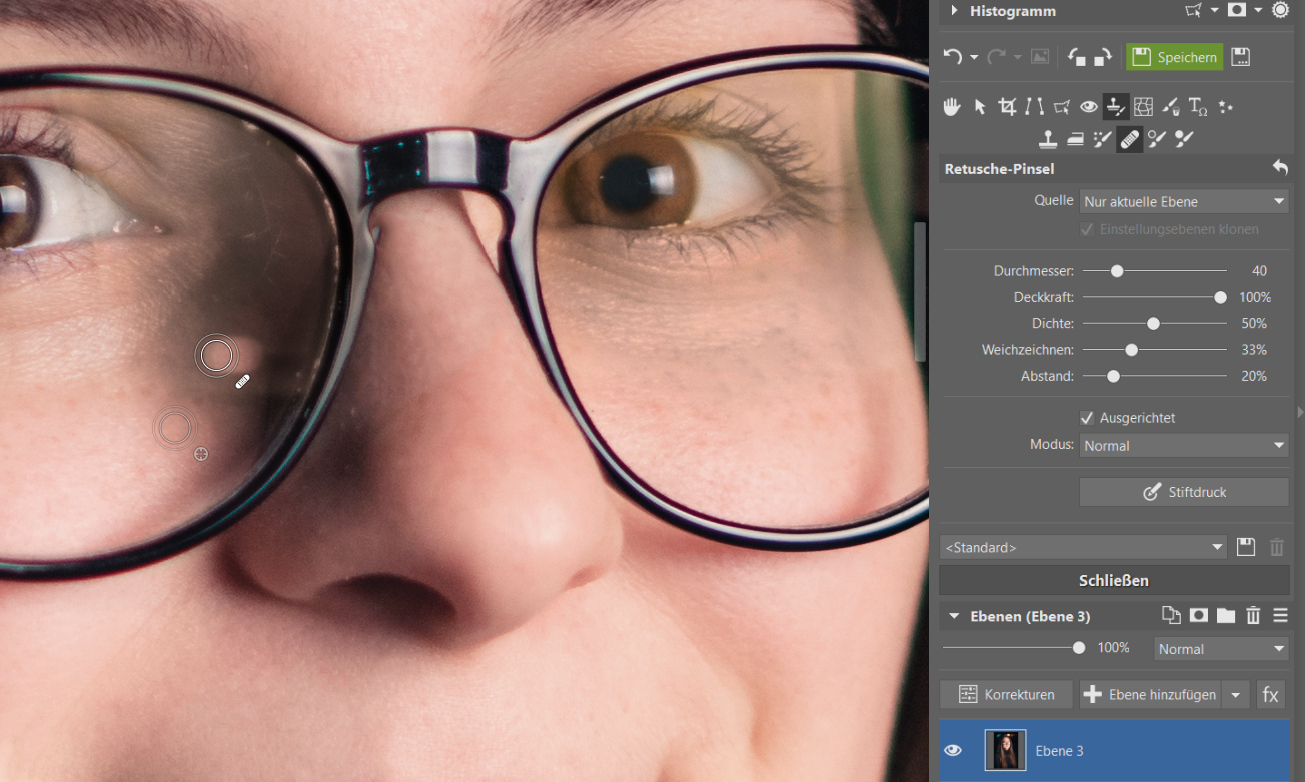
Task: Open the Ebenen hamburger menu
Action: click(1280, 616)
